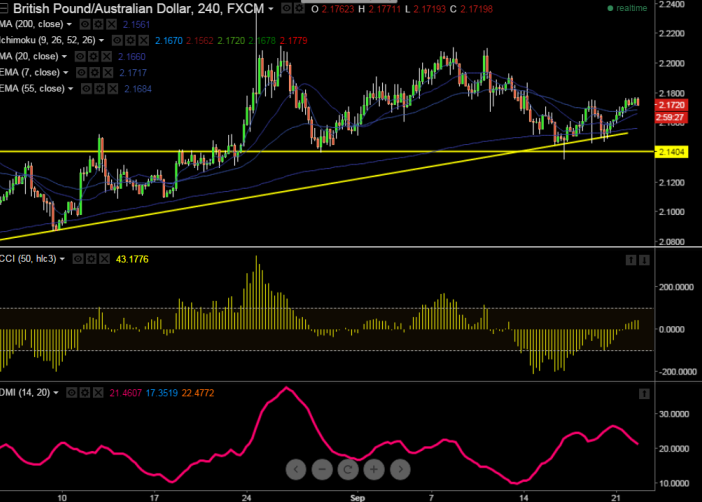Move the DMI pane up
This screenshot has width=702, height=502.
coord(644,394)
